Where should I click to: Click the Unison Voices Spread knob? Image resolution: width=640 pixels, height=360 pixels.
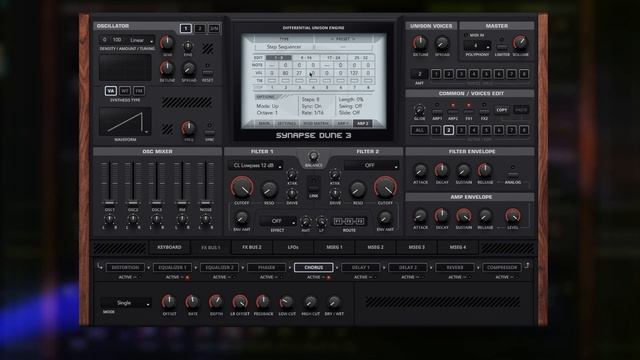click(x=442, y=43)
